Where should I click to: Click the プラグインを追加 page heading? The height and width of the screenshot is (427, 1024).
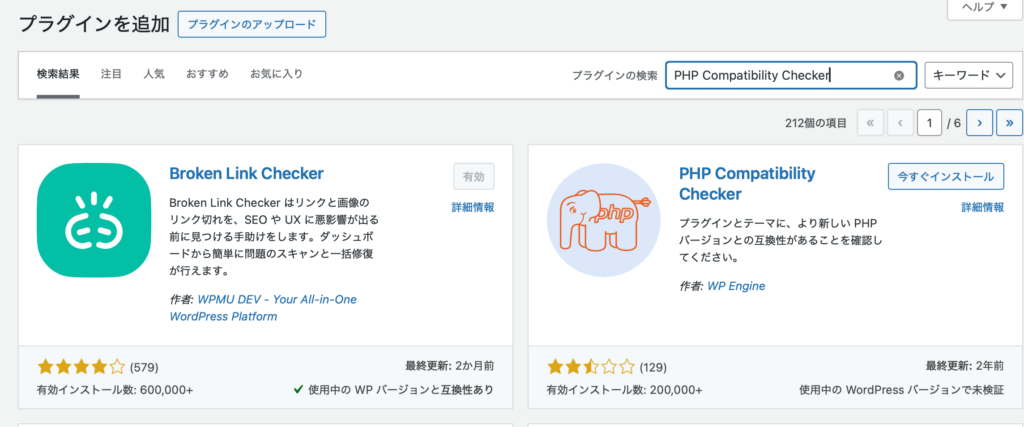pos(92,24)
